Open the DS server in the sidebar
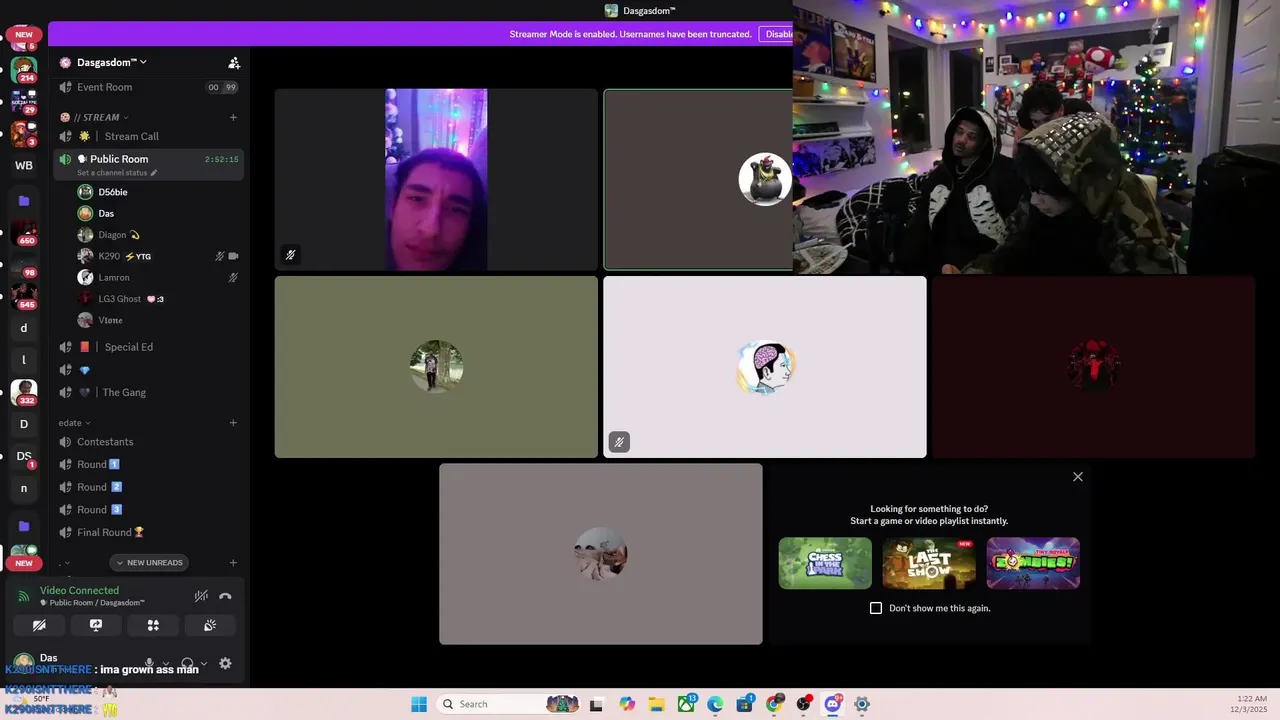 24,456
